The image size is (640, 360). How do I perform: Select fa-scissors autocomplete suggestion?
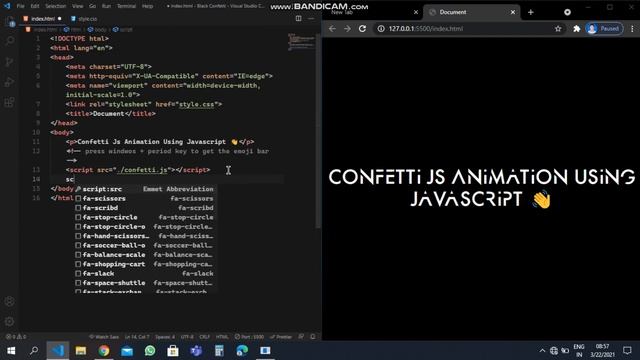click(145, 198)
